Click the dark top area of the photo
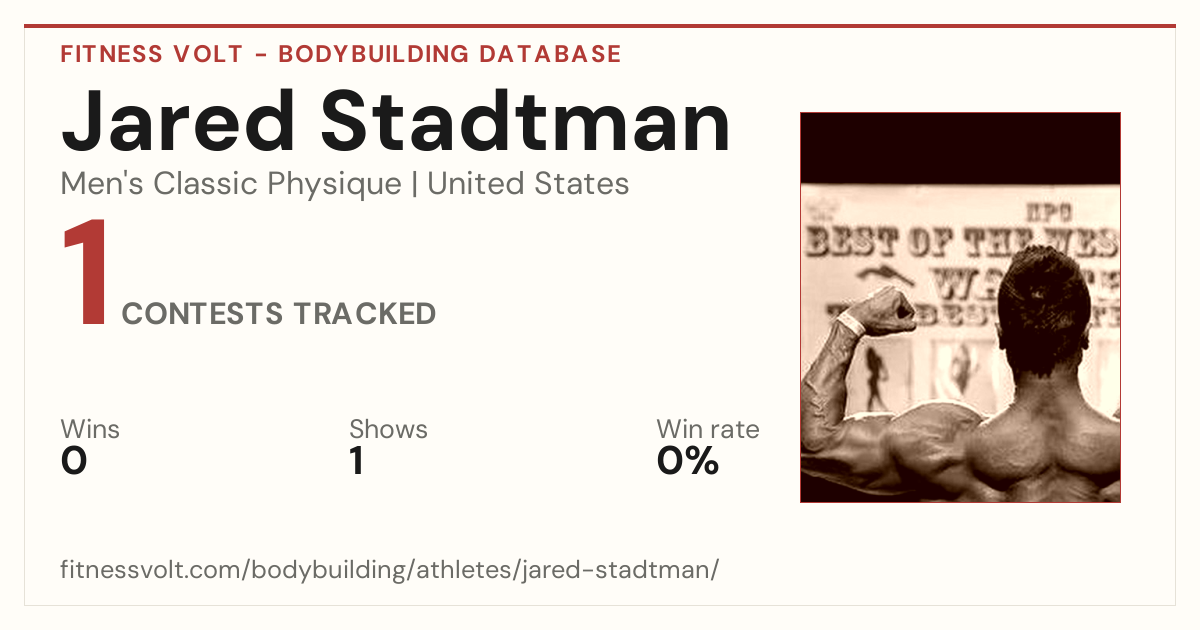This screenshot has height=630, width=1200. tap(960, 147)
